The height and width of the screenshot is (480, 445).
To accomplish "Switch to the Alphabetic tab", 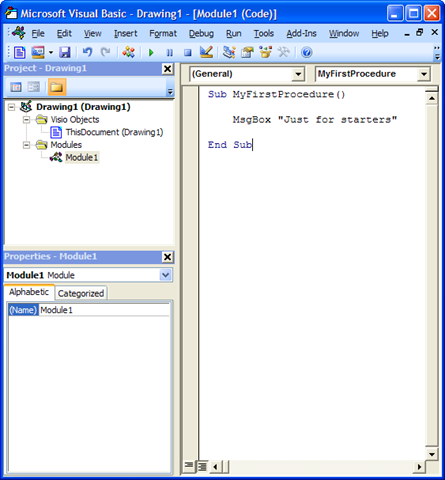I will [29, 292].
